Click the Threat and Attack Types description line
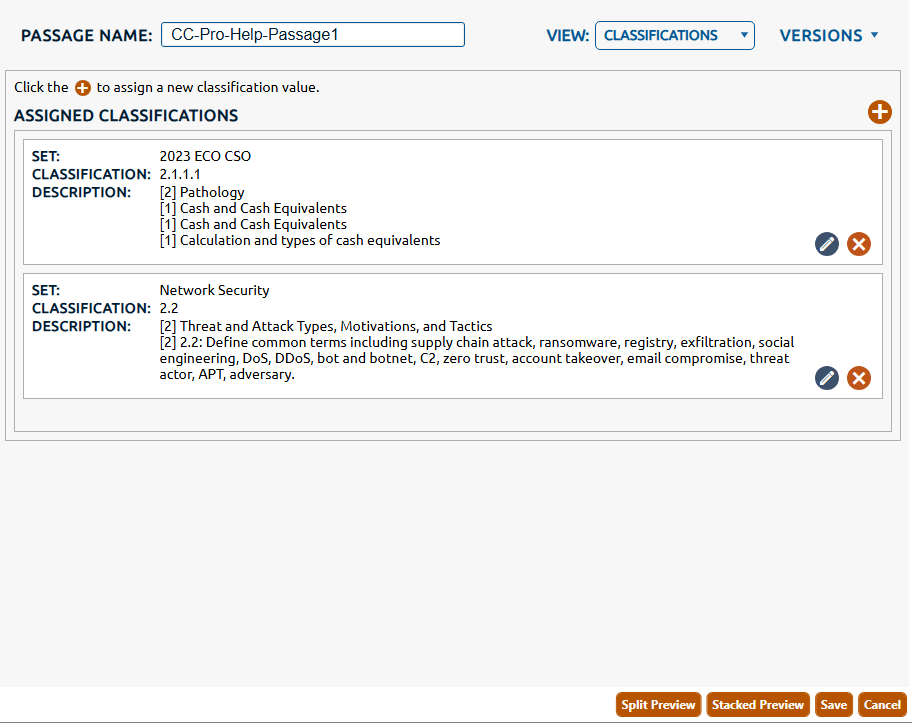This screenshot has height=723, width=912. click(326, 326)
